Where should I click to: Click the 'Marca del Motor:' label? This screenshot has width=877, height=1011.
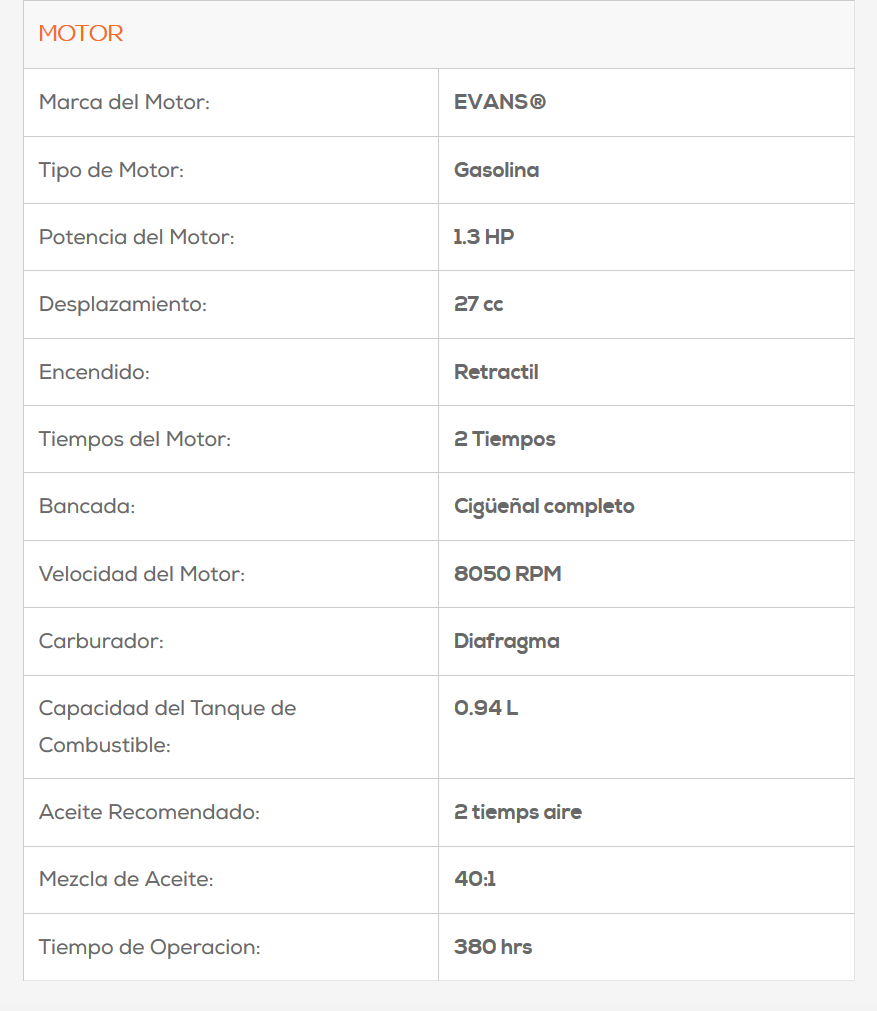[x=124, y=102]
